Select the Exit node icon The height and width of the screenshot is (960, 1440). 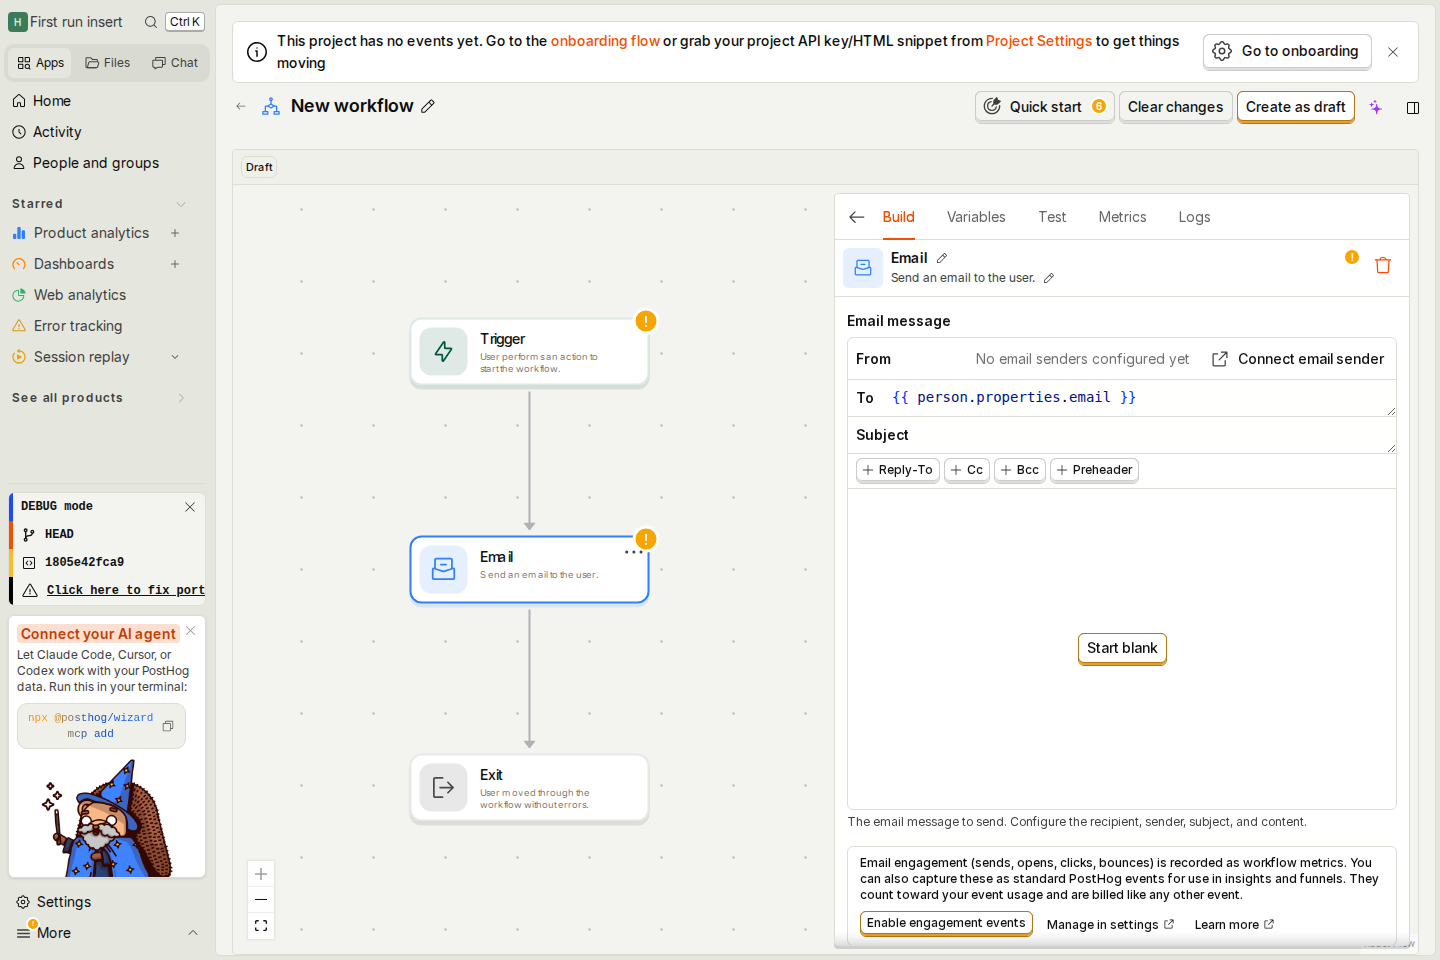coord(443,788)
